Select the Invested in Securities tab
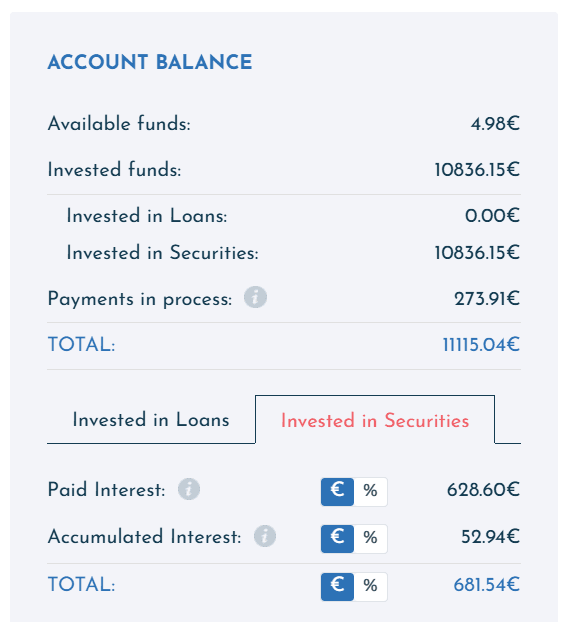Screen dimensions: 565x622 tap(375, 420)
